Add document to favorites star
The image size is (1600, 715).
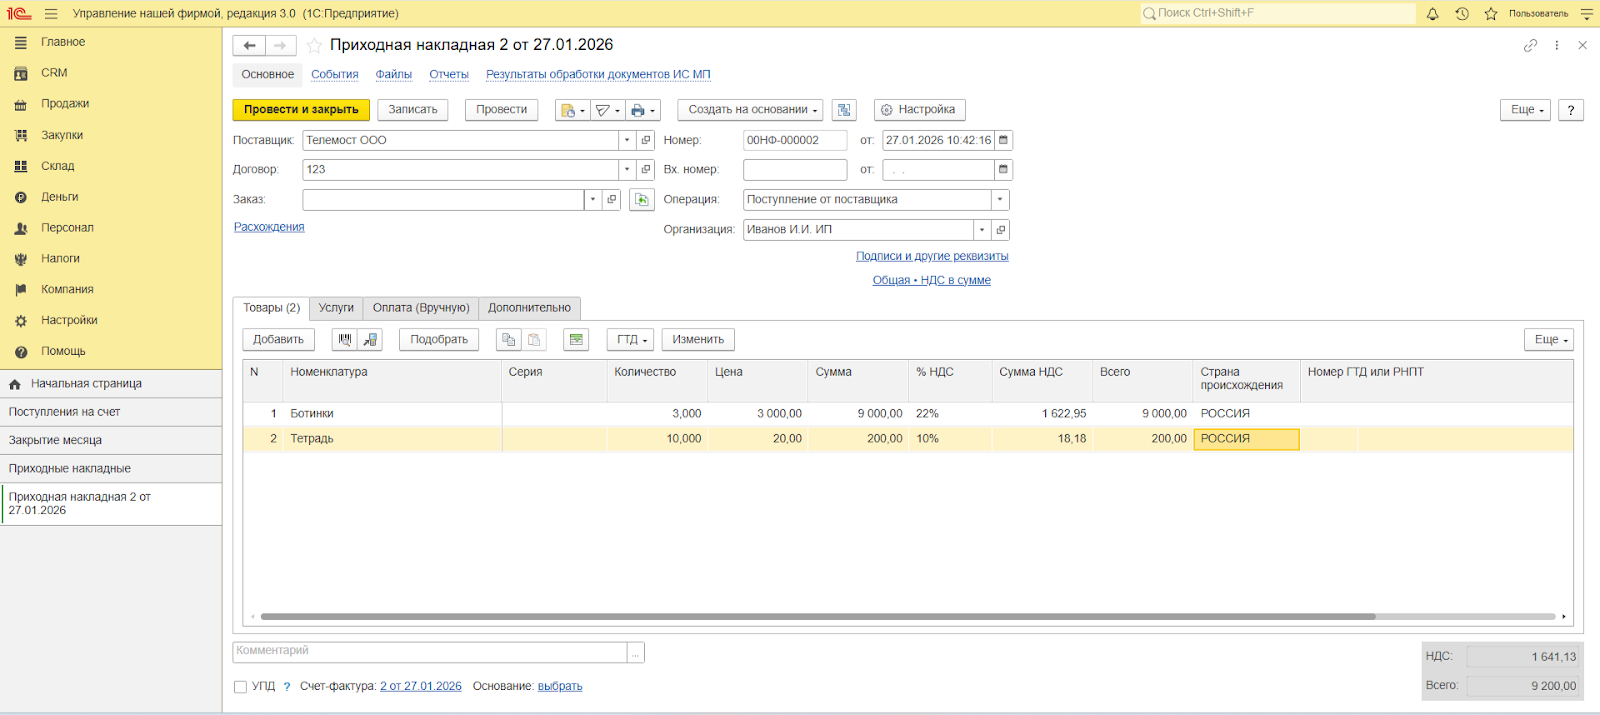[x=314, y=46]
